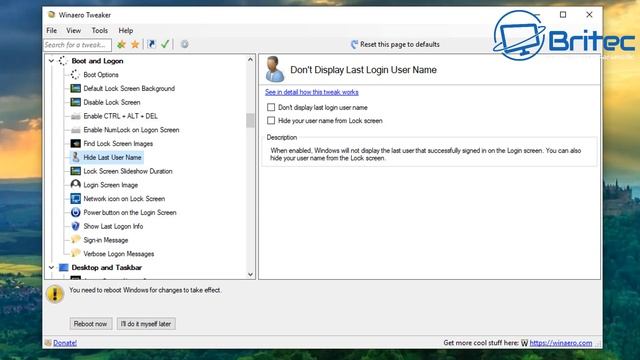Click the Reboot now button

(91, 324)
